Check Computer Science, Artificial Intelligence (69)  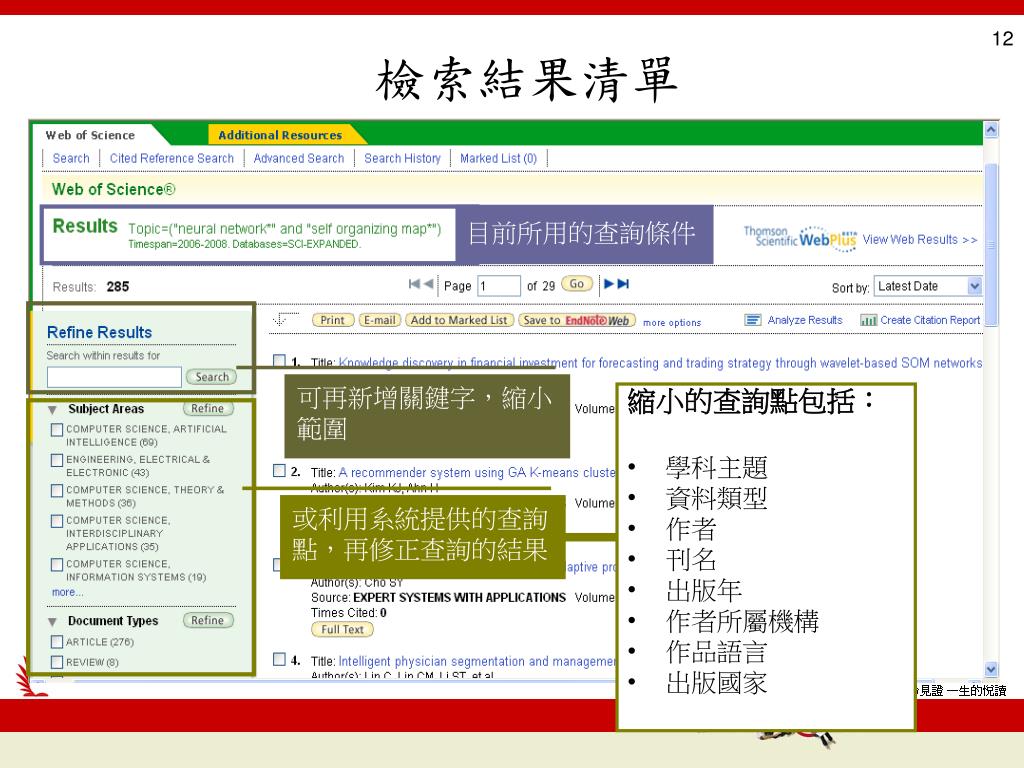tap(57, 430)
